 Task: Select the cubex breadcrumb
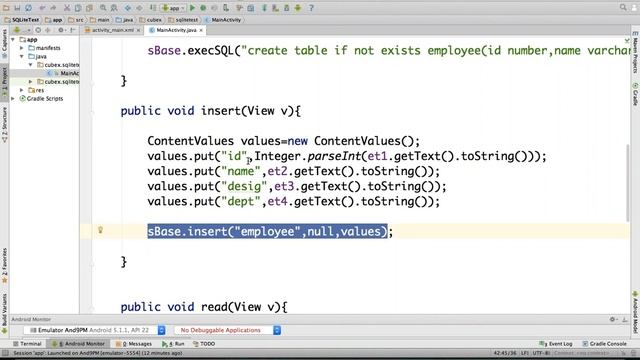(x=150, y=20)
